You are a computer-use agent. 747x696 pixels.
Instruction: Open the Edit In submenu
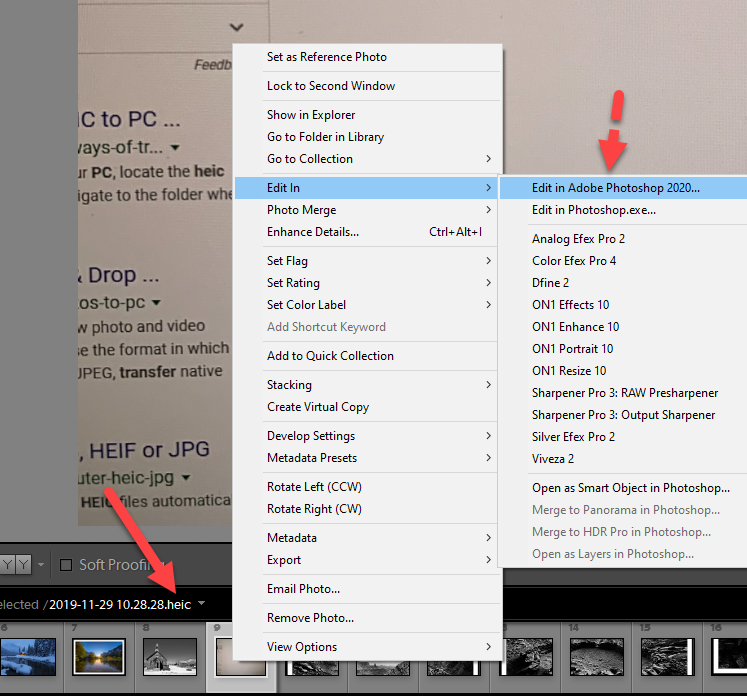point(366,188)
